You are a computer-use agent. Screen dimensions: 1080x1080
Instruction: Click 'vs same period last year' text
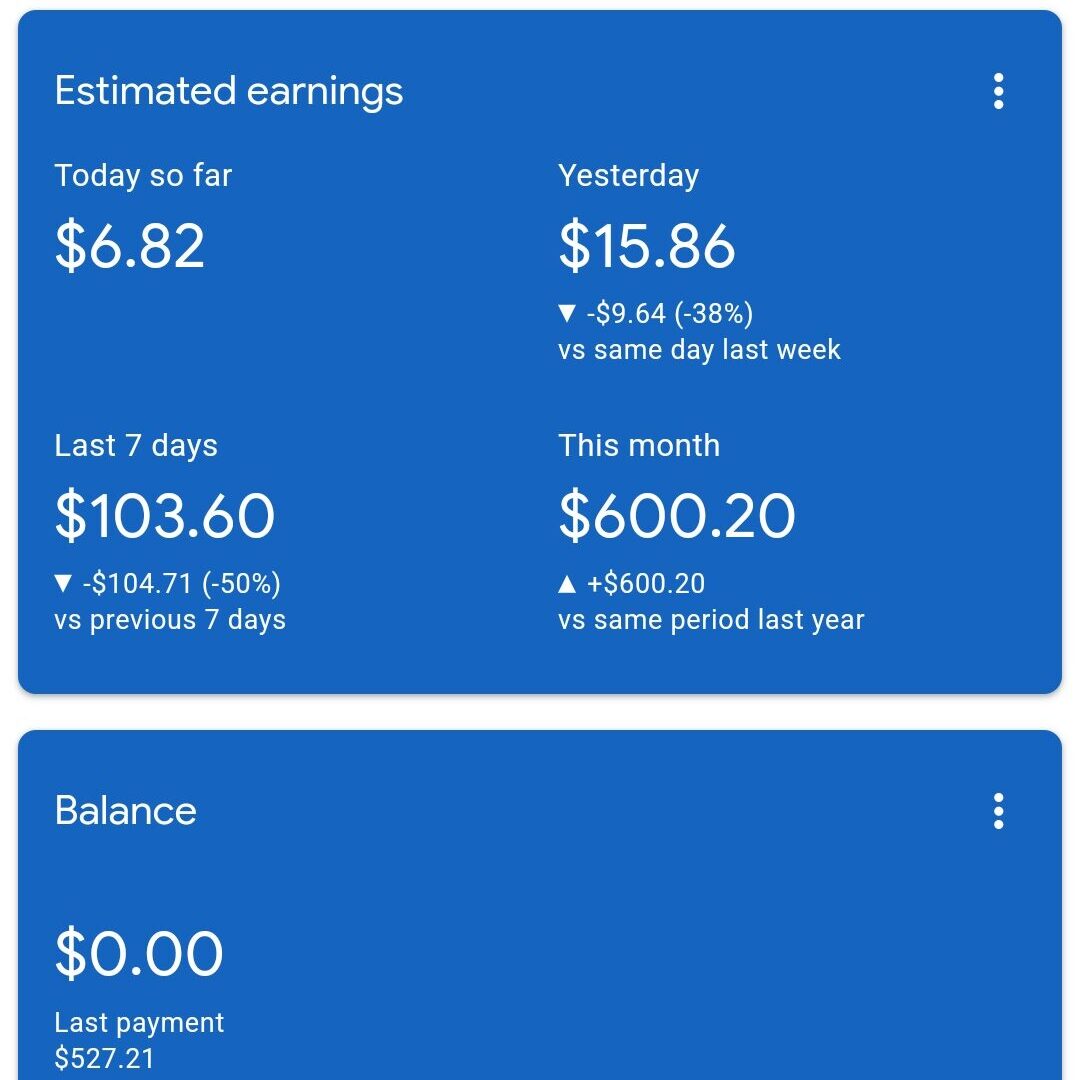711,620
